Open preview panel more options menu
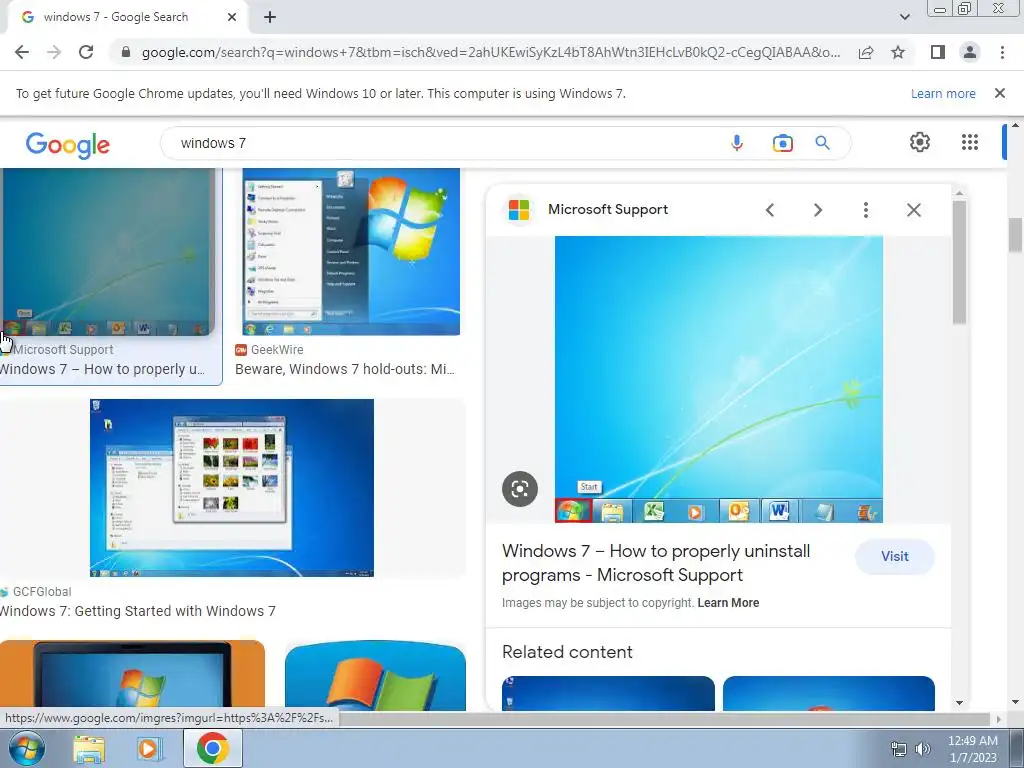The image size is (1024, 768). pyautogui.click(x=865, y=210)
